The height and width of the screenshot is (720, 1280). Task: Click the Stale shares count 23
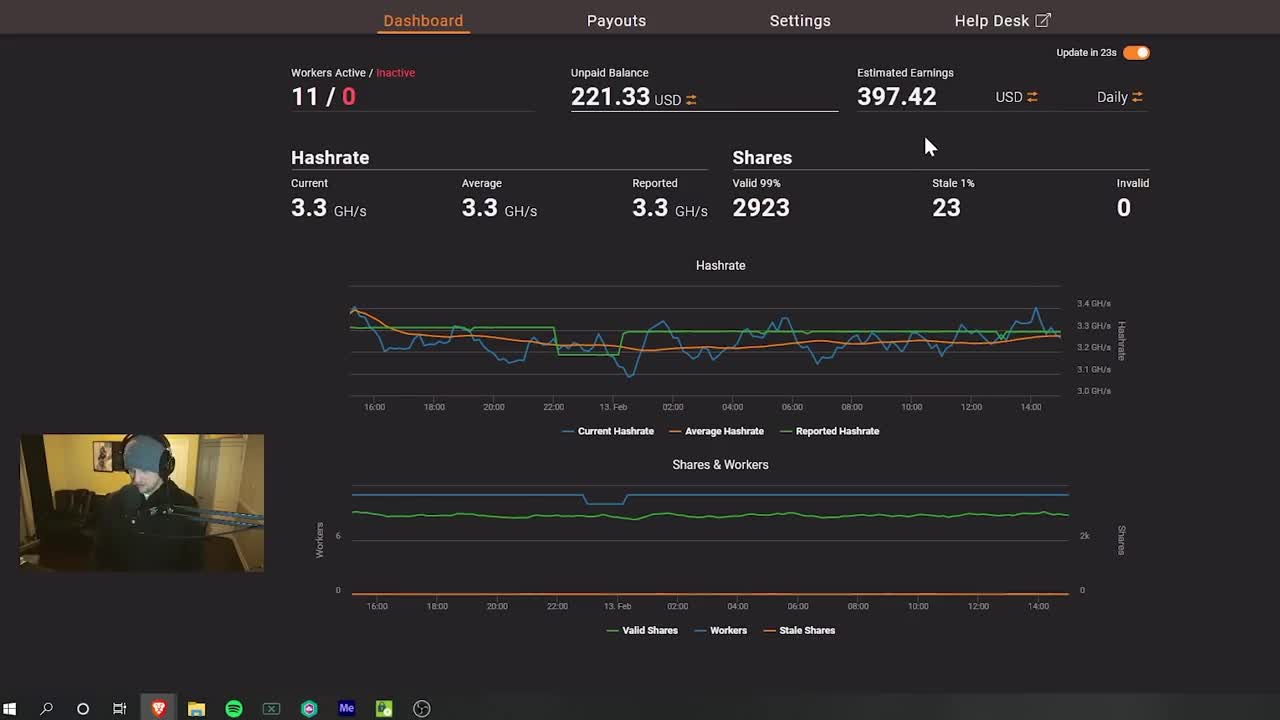point(946,207)
